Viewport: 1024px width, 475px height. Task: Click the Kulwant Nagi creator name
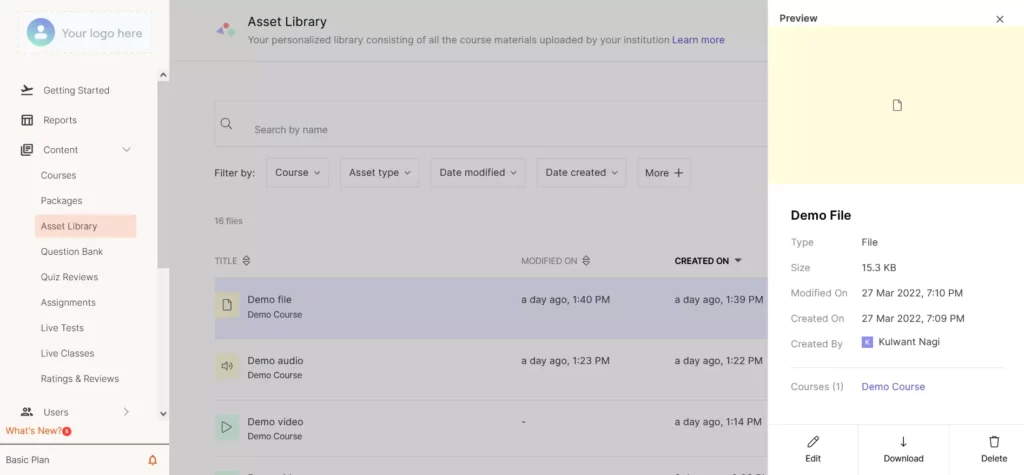[x=909, y=342]
